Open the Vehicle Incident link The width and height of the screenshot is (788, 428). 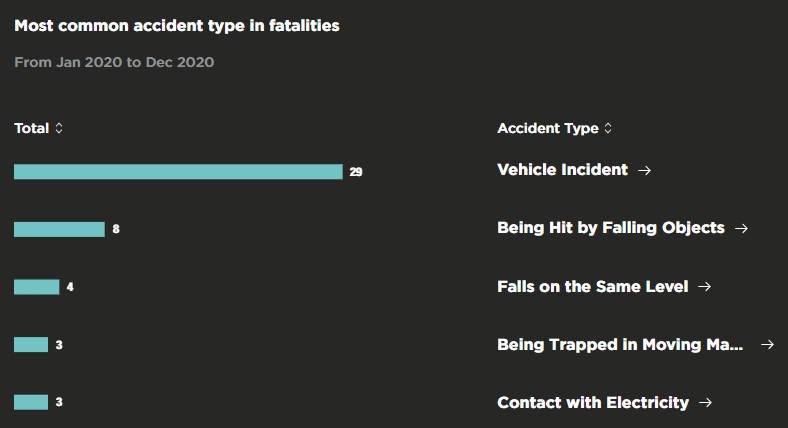point(562,170)
